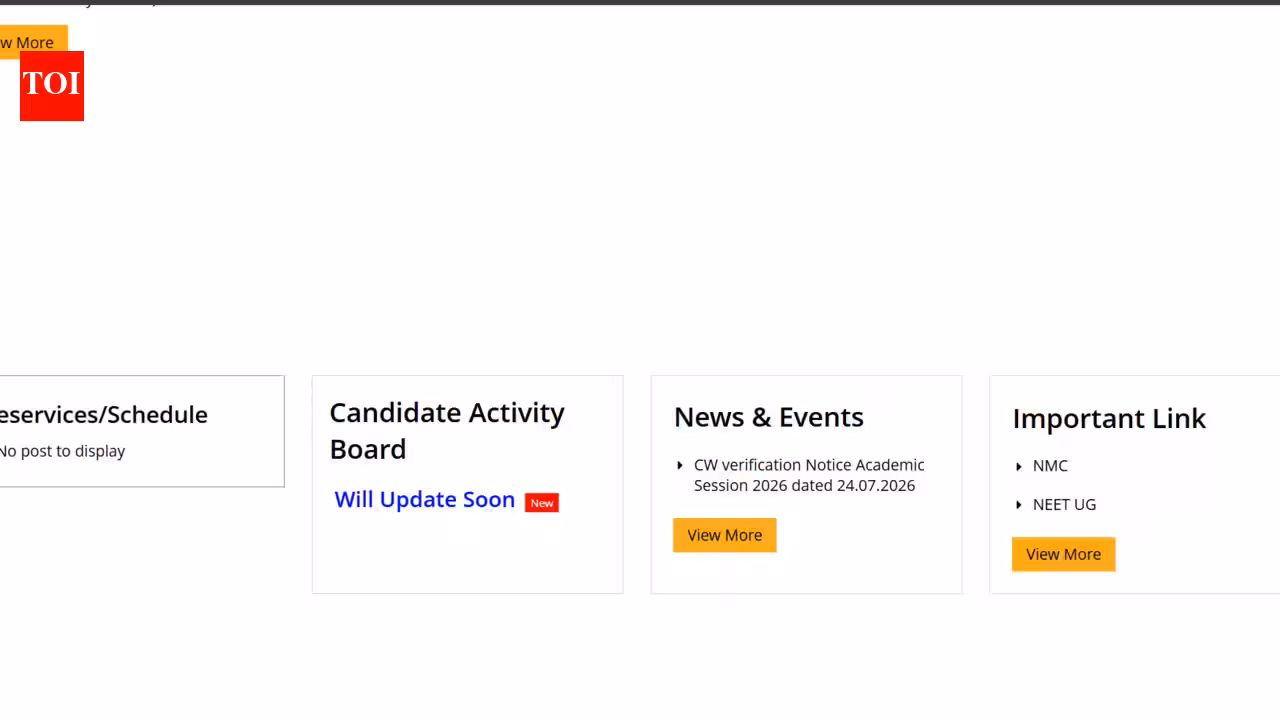Image resolution: width=1280 pixels, height=720 pixels.
Task: Click the eservices/Schedule card box
Action: click(x=142, y=432)
